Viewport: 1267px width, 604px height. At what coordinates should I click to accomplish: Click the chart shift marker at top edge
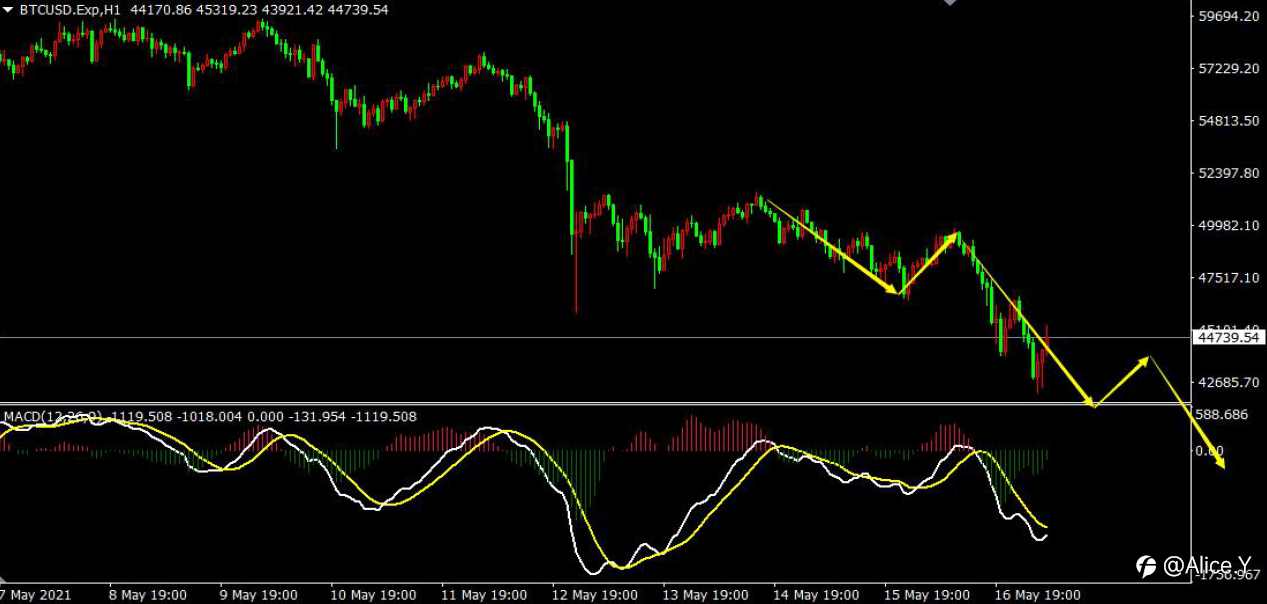[x=950, y=3]
